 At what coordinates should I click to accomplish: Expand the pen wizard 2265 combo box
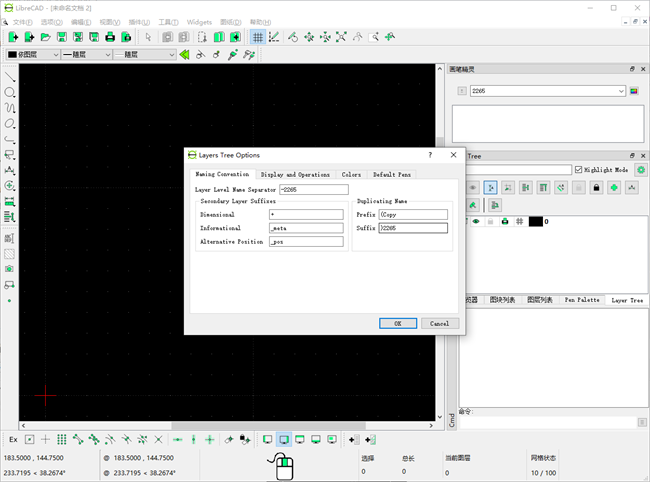(620, 91)
